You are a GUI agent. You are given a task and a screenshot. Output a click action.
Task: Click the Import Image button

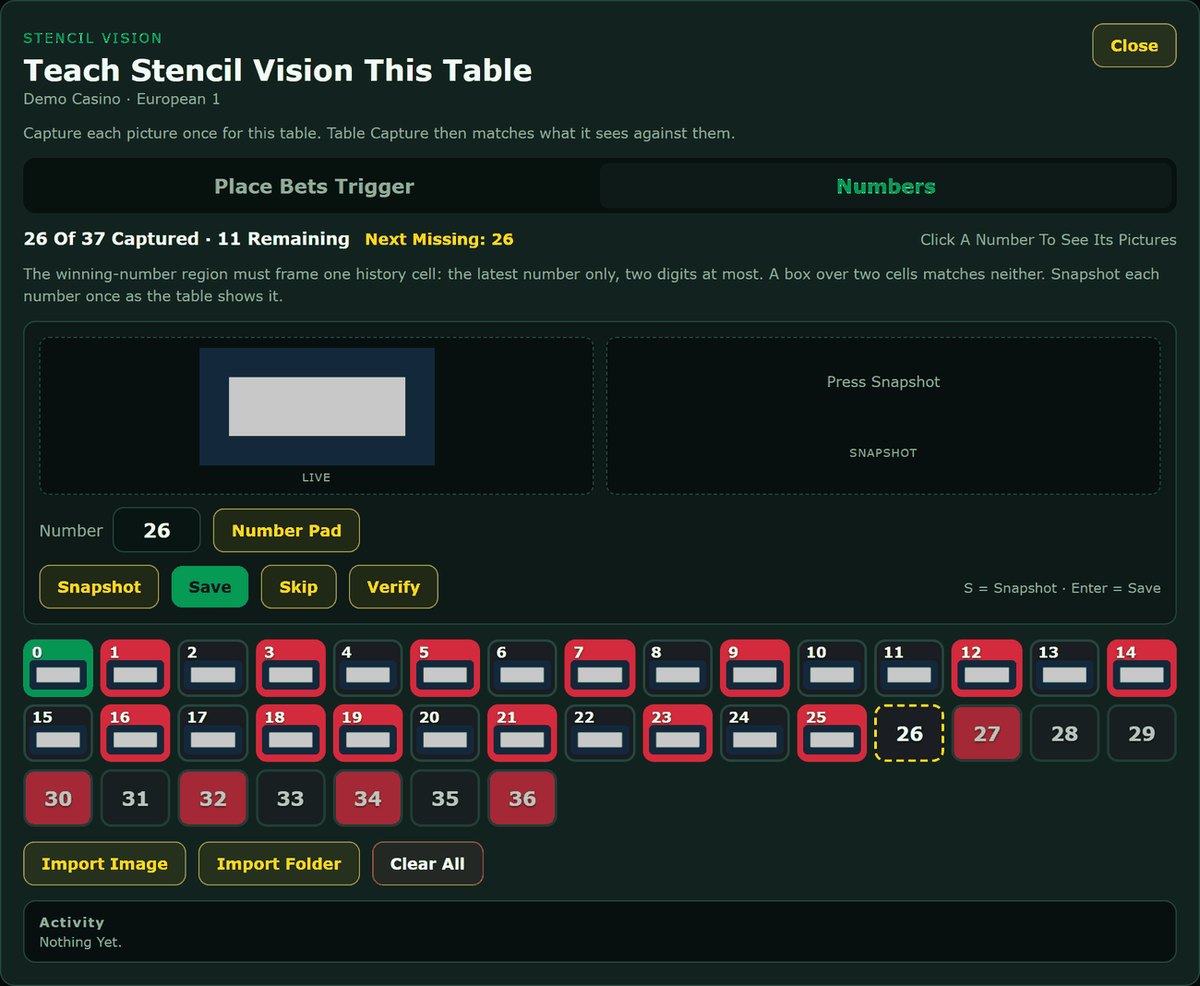pyautogui.click(x=105, y=864)
